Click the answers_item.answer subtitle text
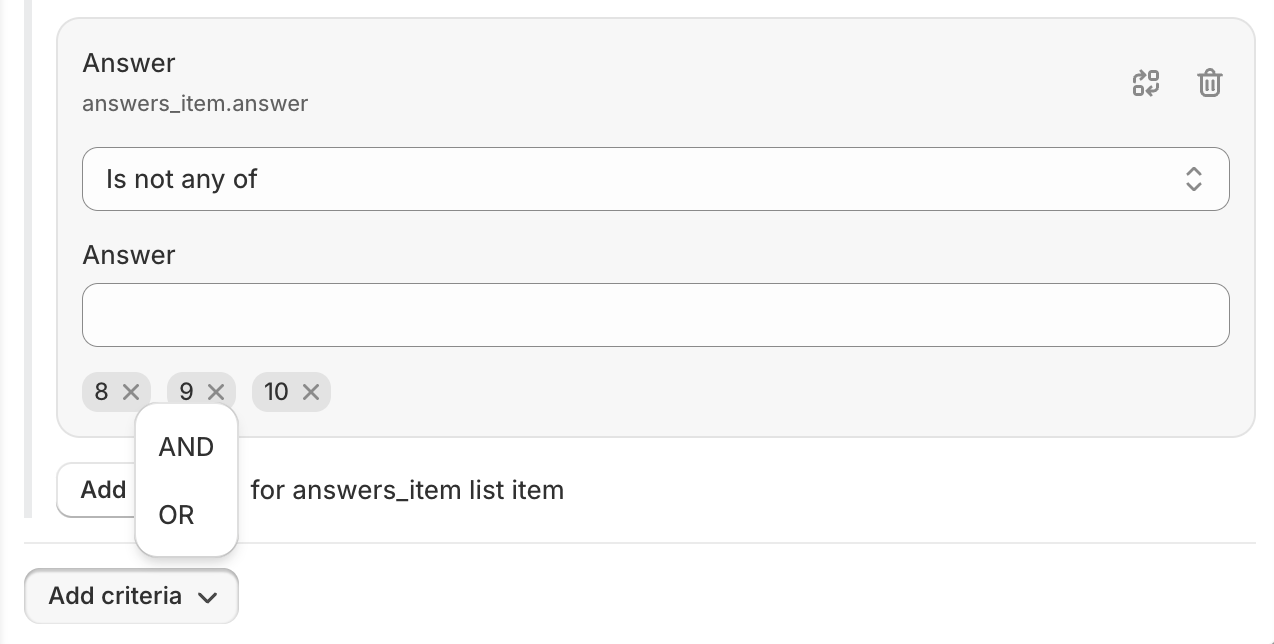Viewport: 1274px width, 644px height. [195, 103]
